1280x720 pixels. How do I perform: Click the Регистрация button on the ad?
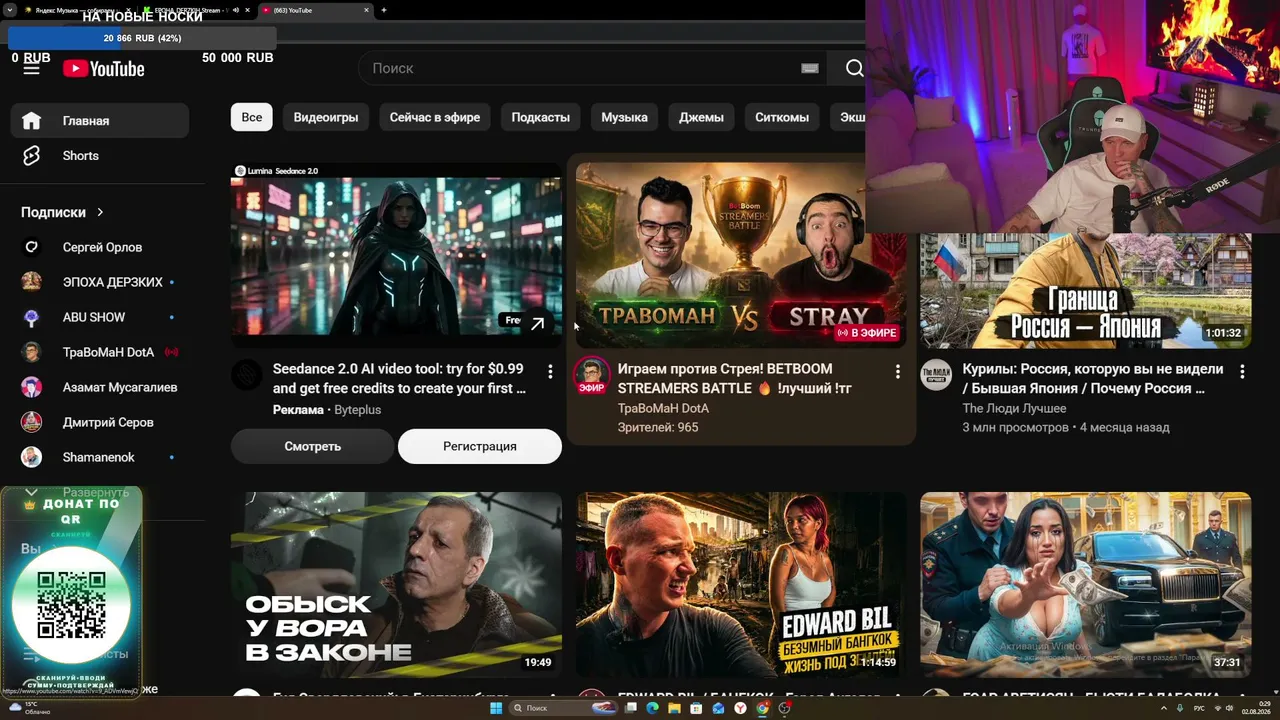tap(480, 446)
